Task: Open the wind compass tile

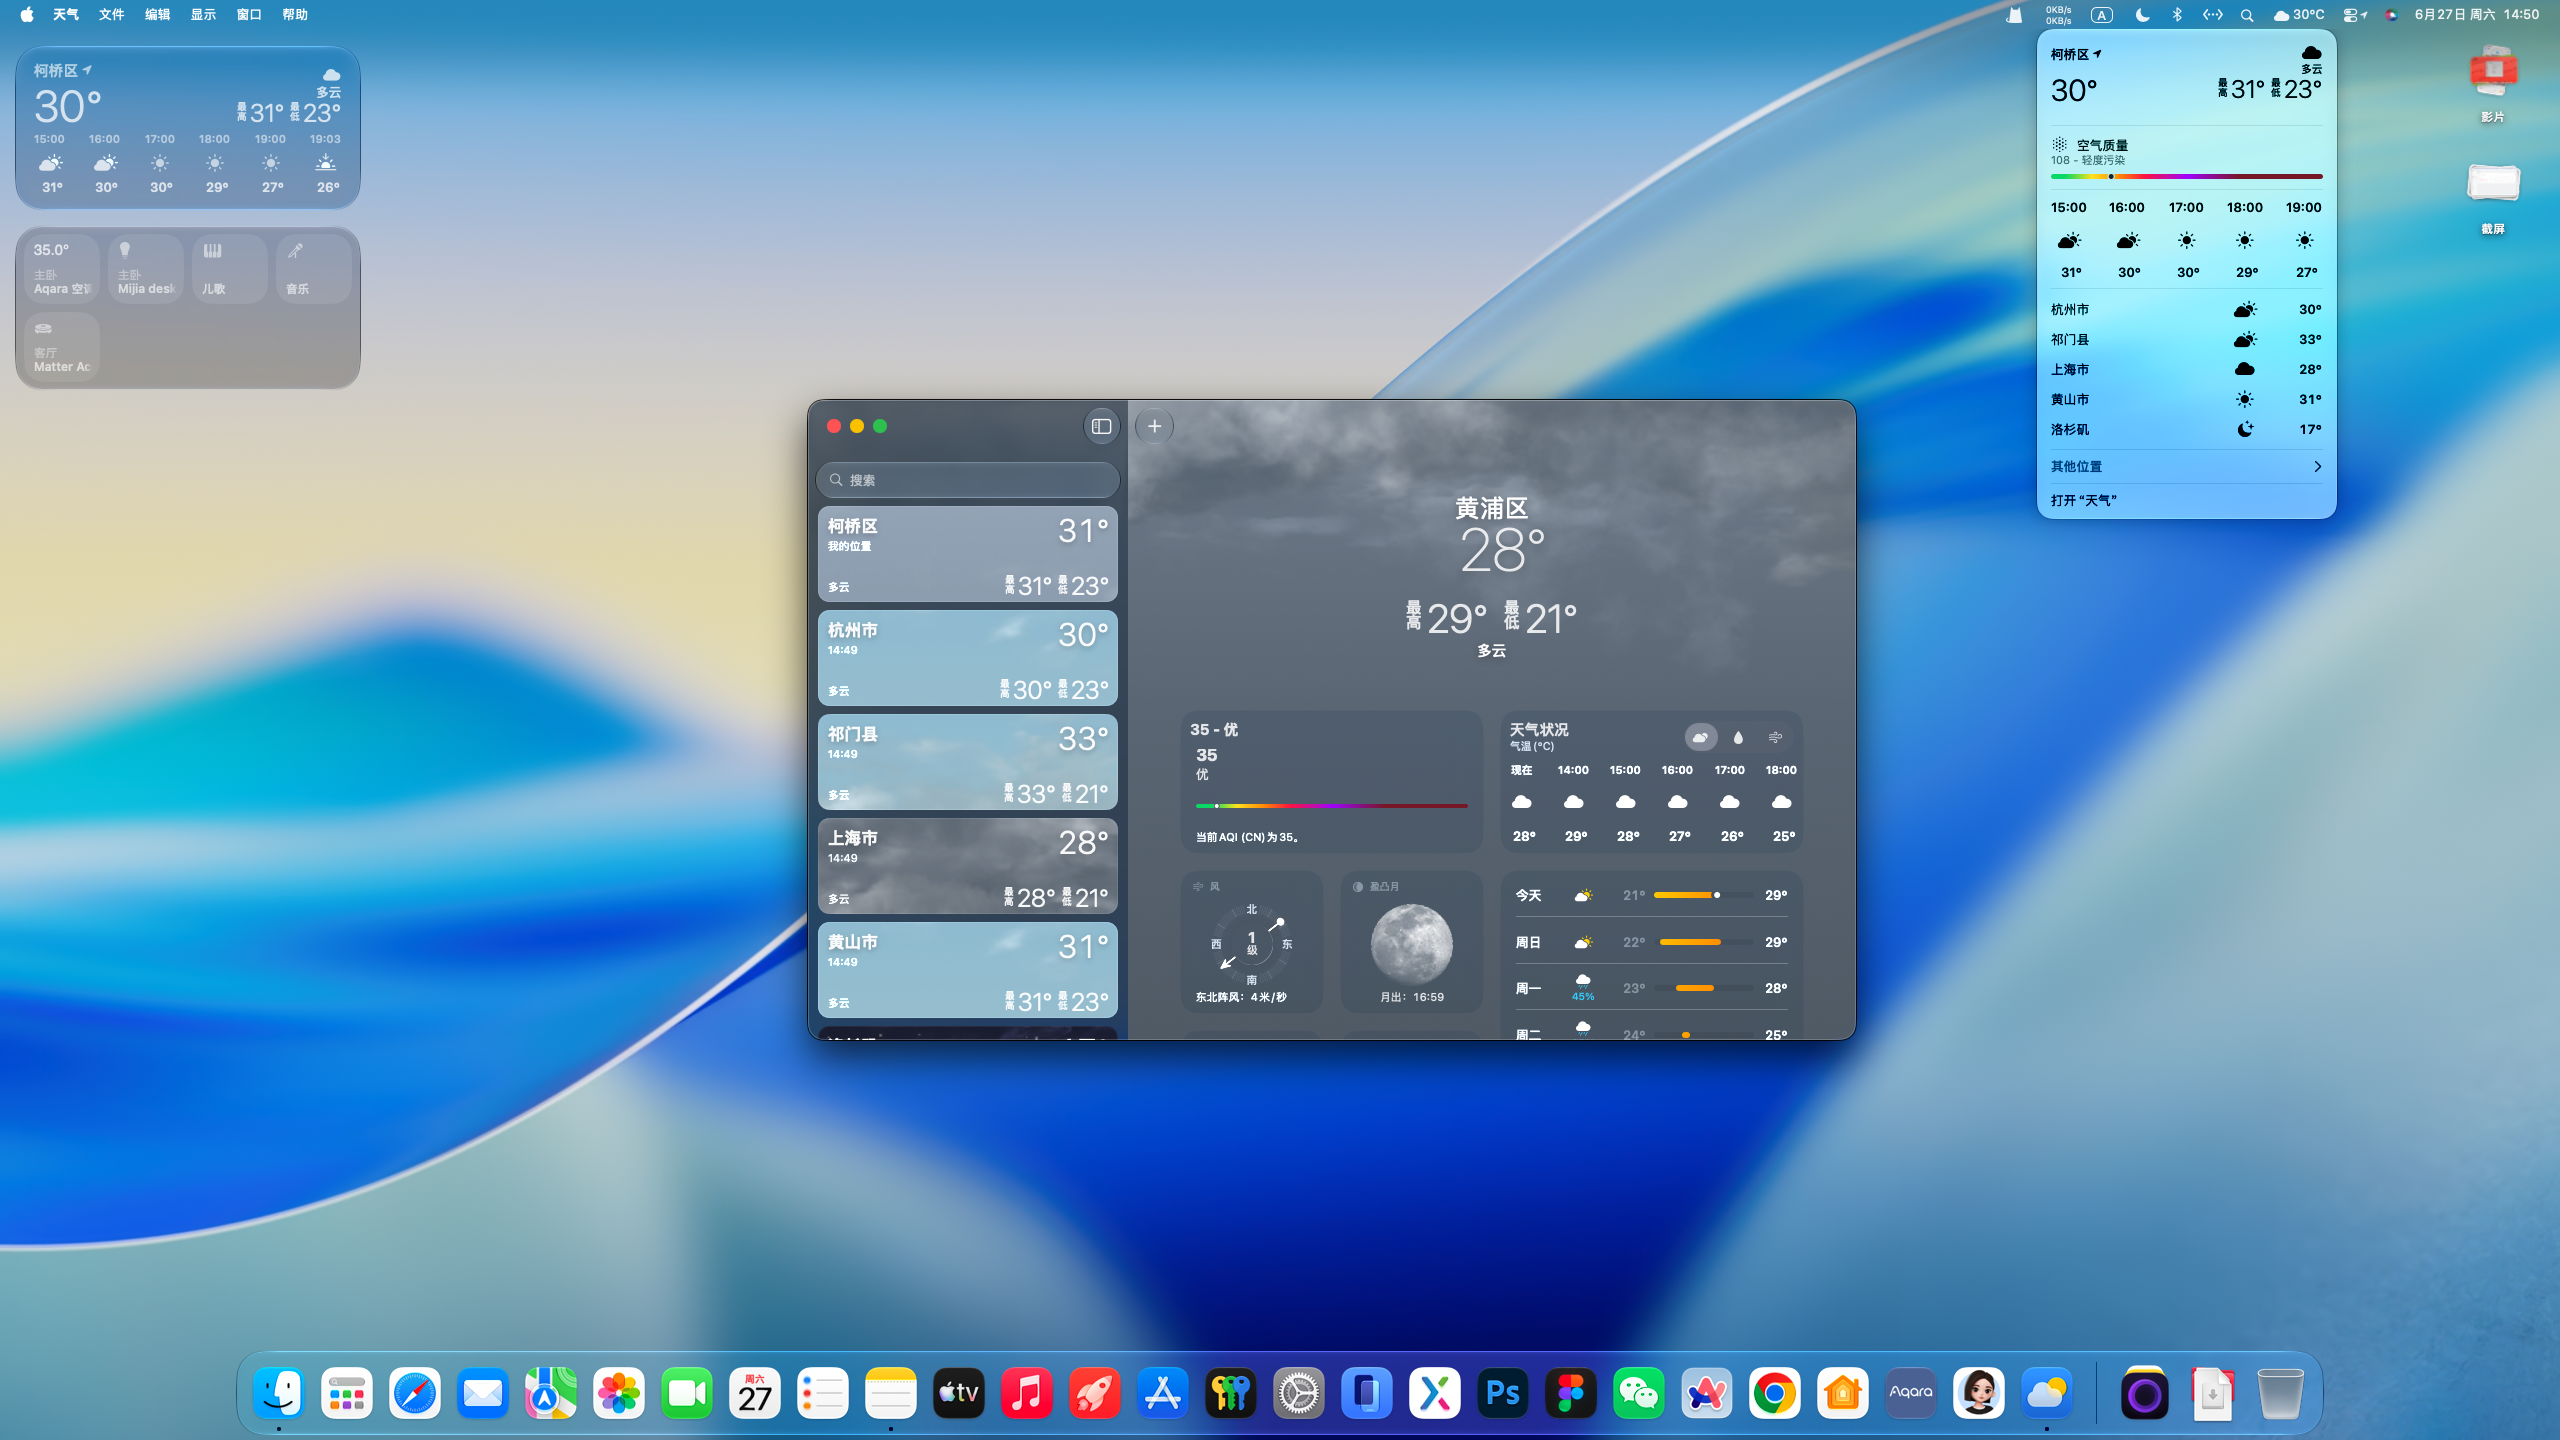Action: click(1251, 942)
